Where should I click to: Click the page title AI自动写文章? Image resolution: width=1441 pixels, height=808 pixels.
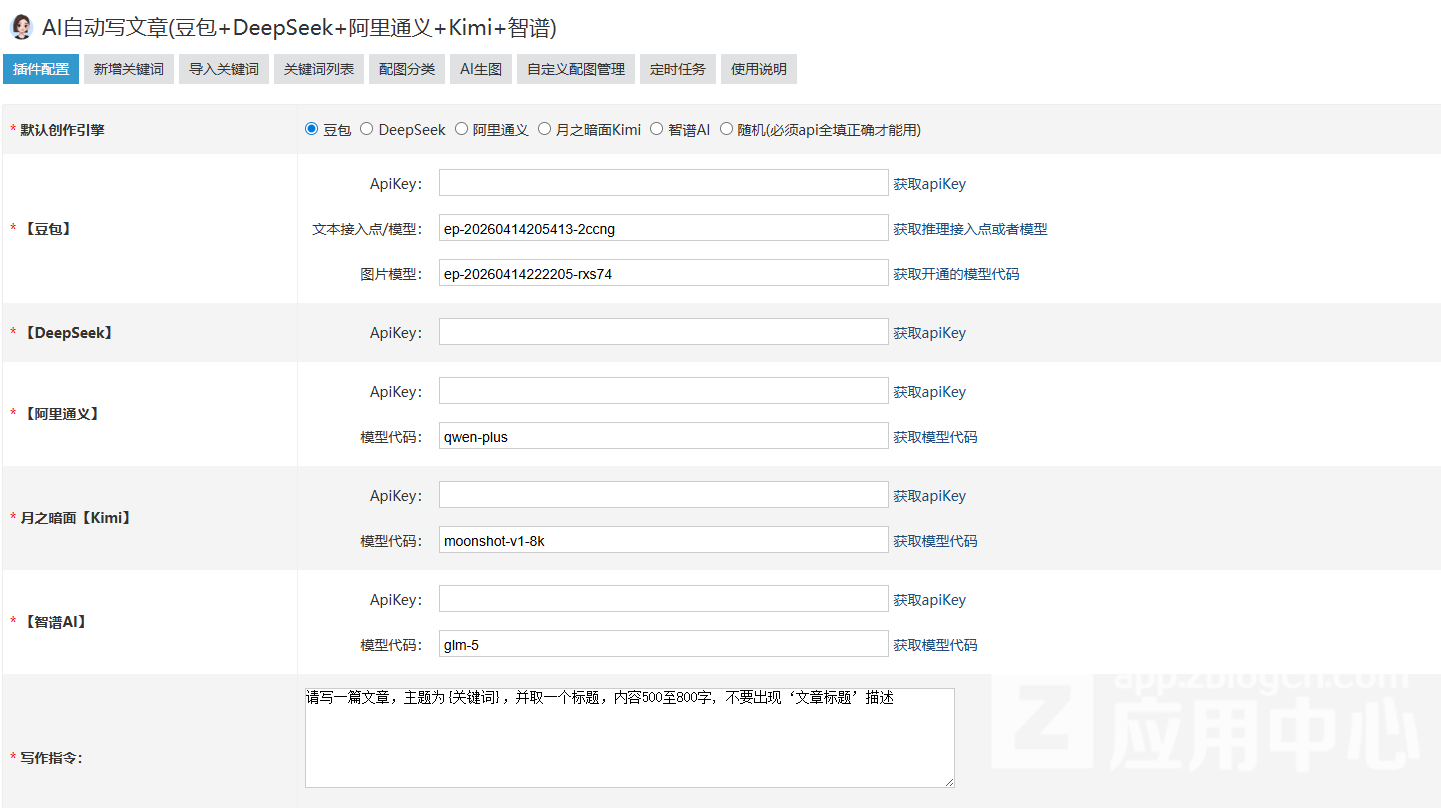click(x=299, y=28)
